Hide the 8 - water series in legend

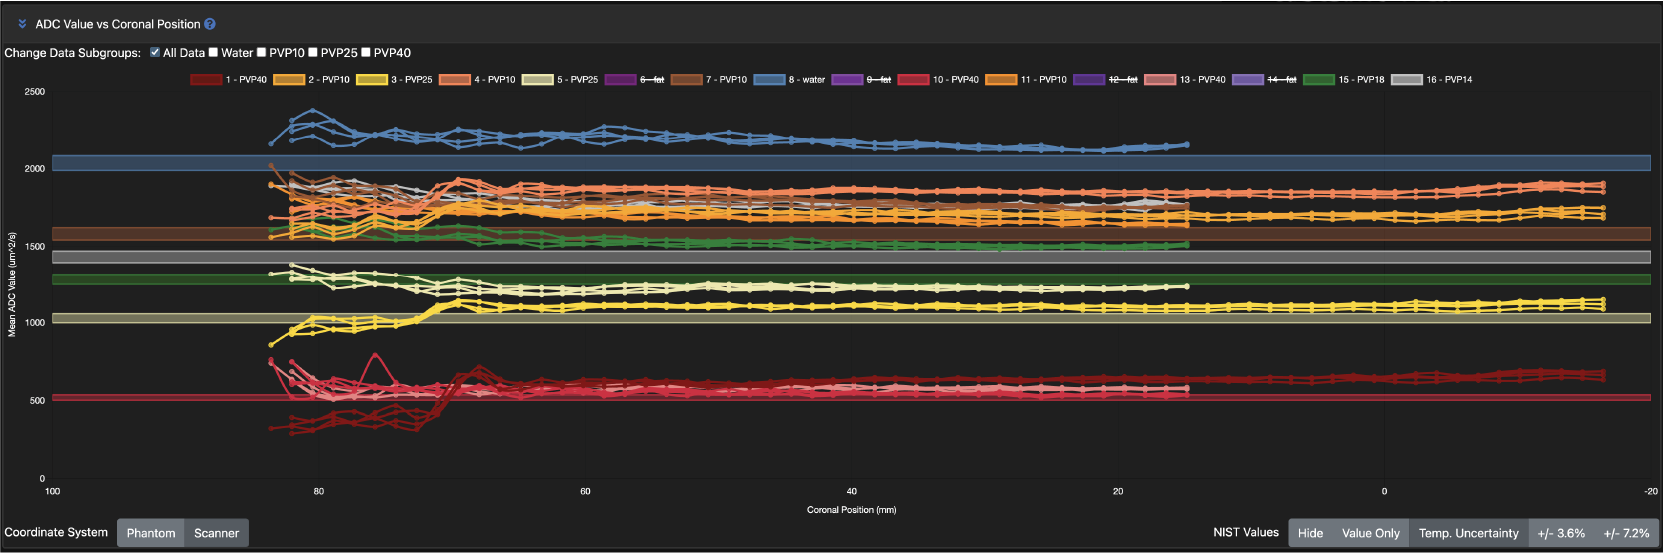pos(769,80)
